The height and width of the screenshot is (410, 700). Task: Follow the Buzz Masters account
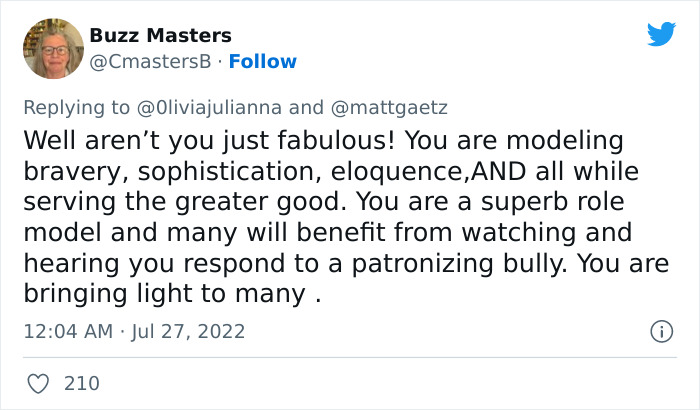(x=263, y=62)
